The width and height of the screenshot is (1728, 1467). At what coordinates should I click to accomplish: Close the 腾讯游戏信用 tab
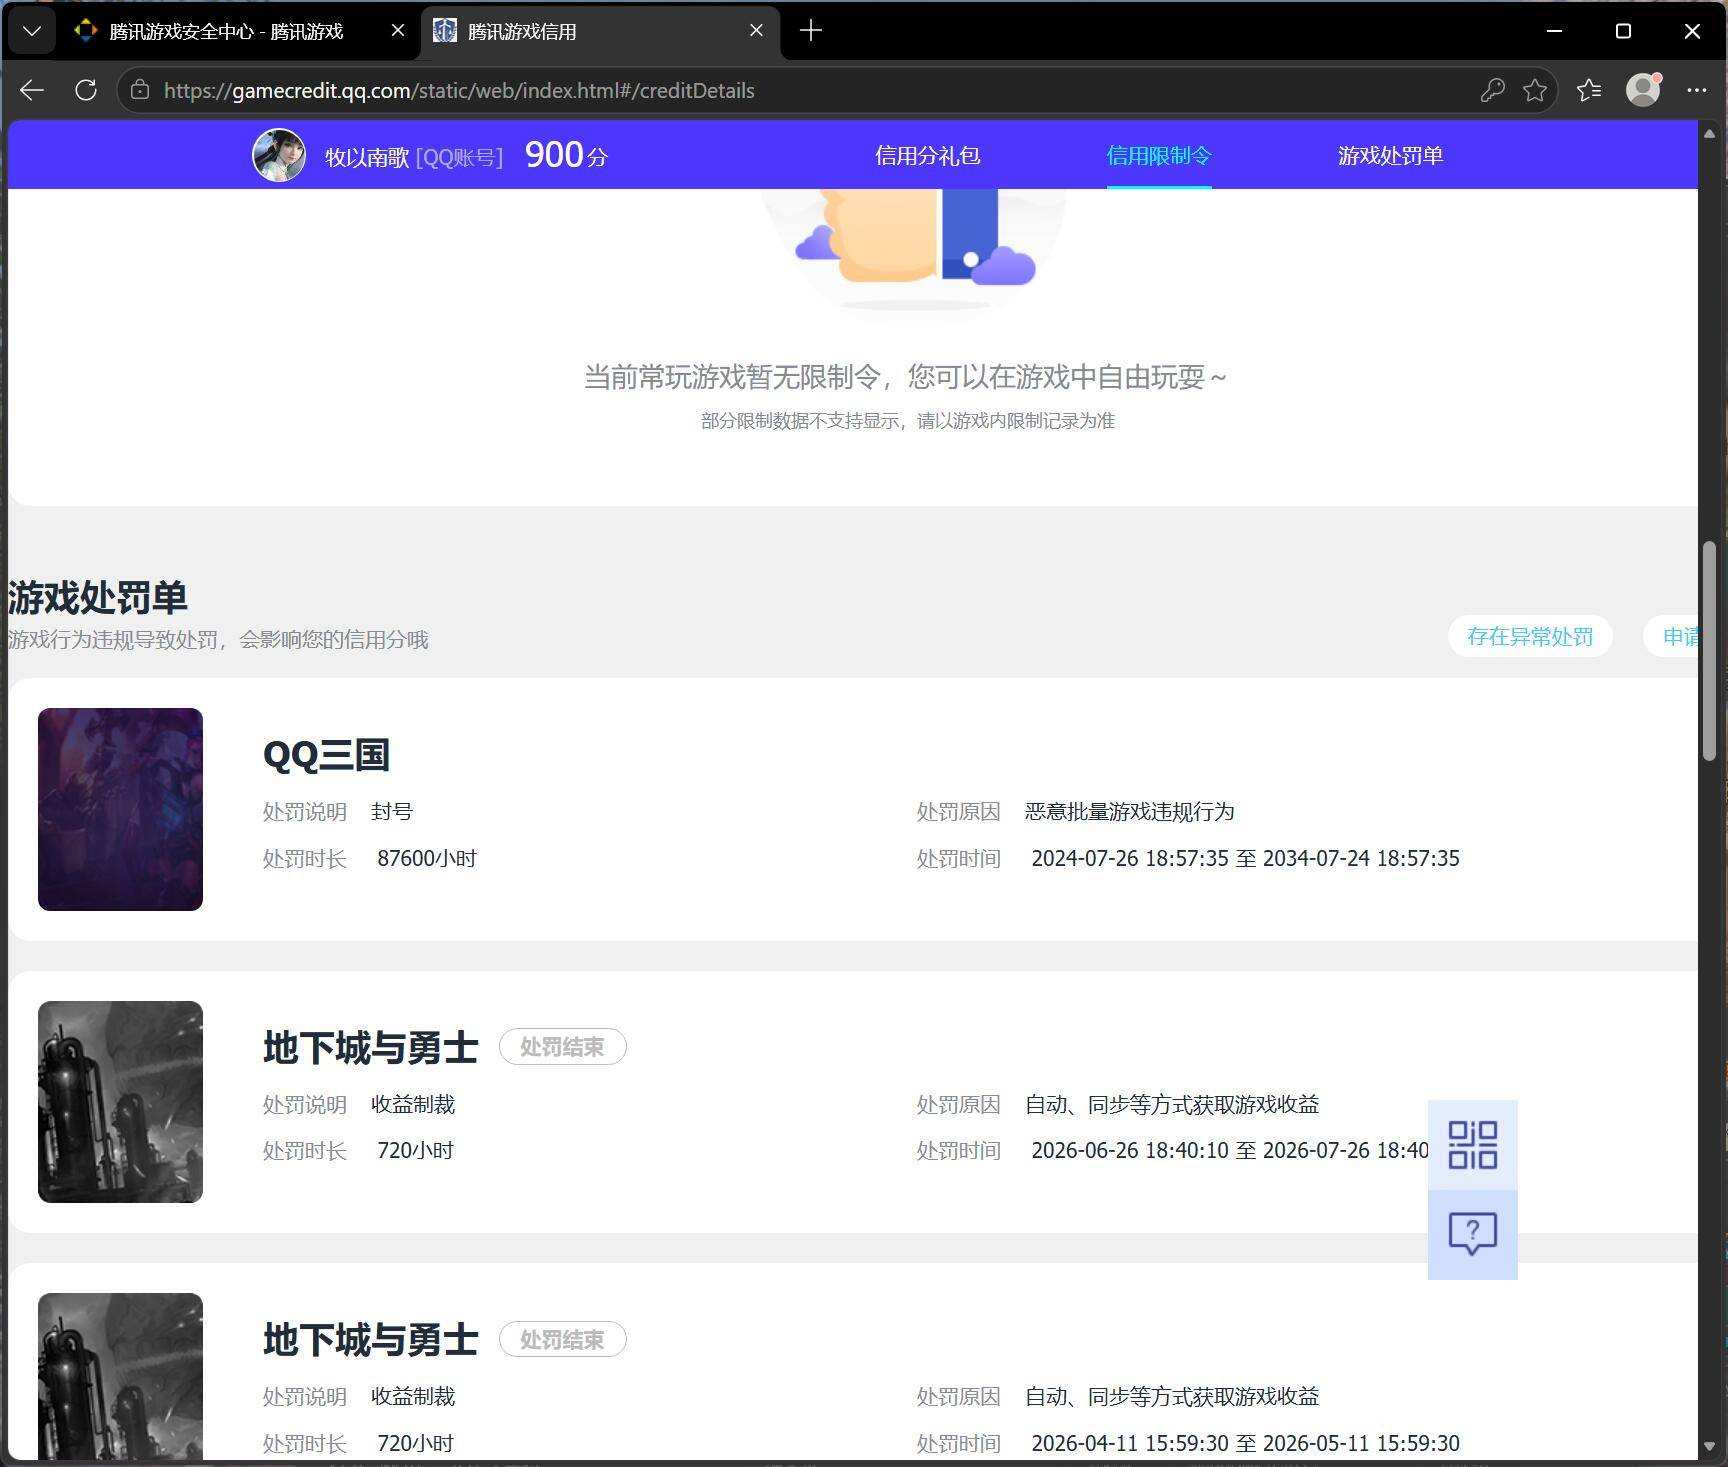click(x=757, y=31)
